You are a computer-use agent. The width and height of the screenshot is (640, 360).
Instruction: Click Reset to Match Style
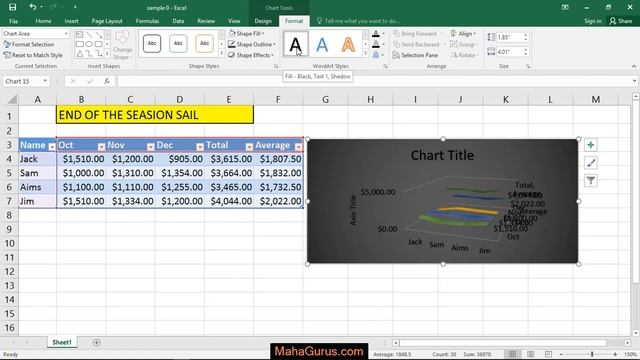tap(33, 55)
